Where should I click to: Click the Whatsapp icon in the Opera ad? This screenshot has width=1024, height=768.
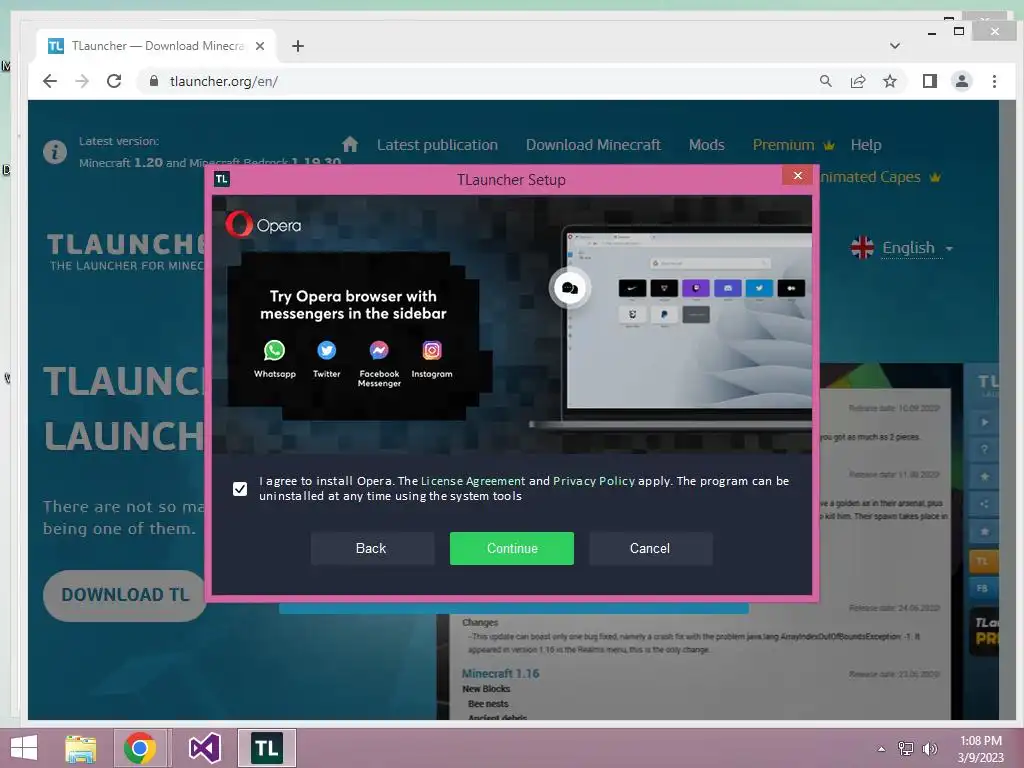274,351
